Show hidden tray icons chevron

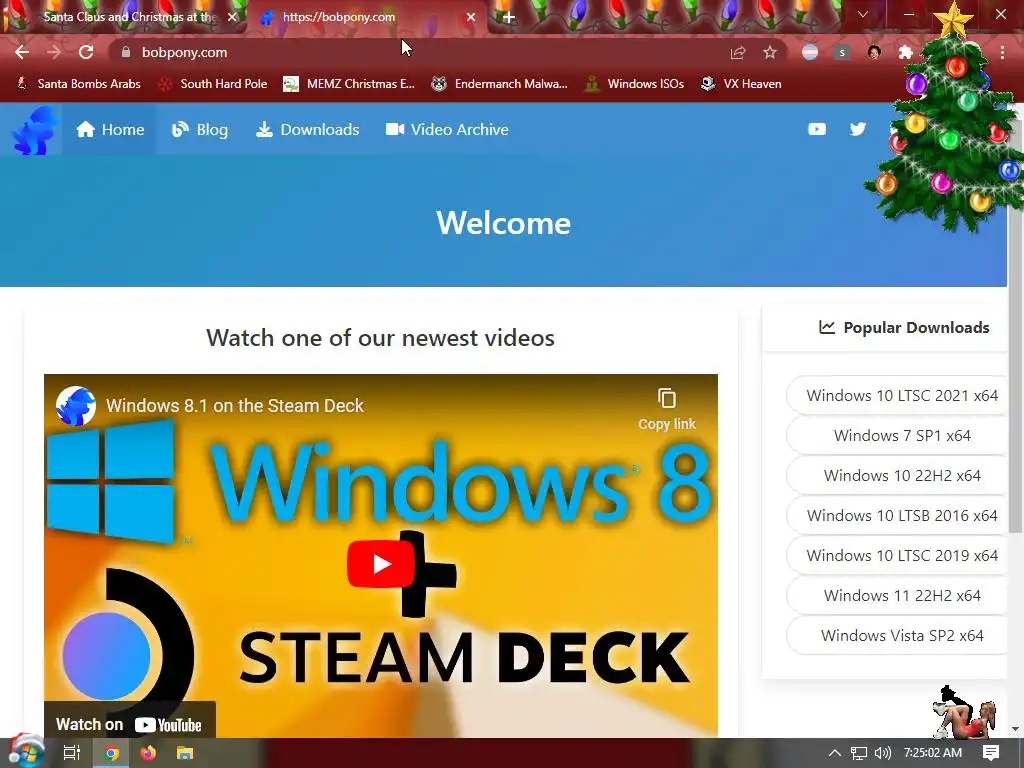point(834,753)
